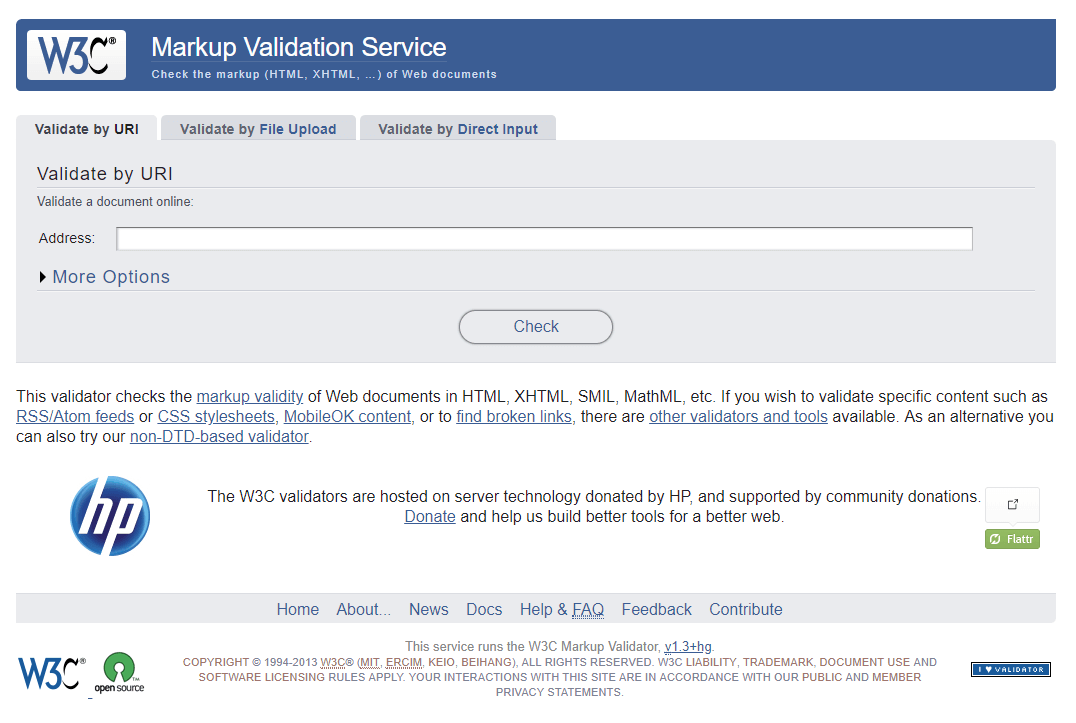Open Help & FAQ in the footer menu
This screenshot has height=723, width=1076.
pos(562,609)
